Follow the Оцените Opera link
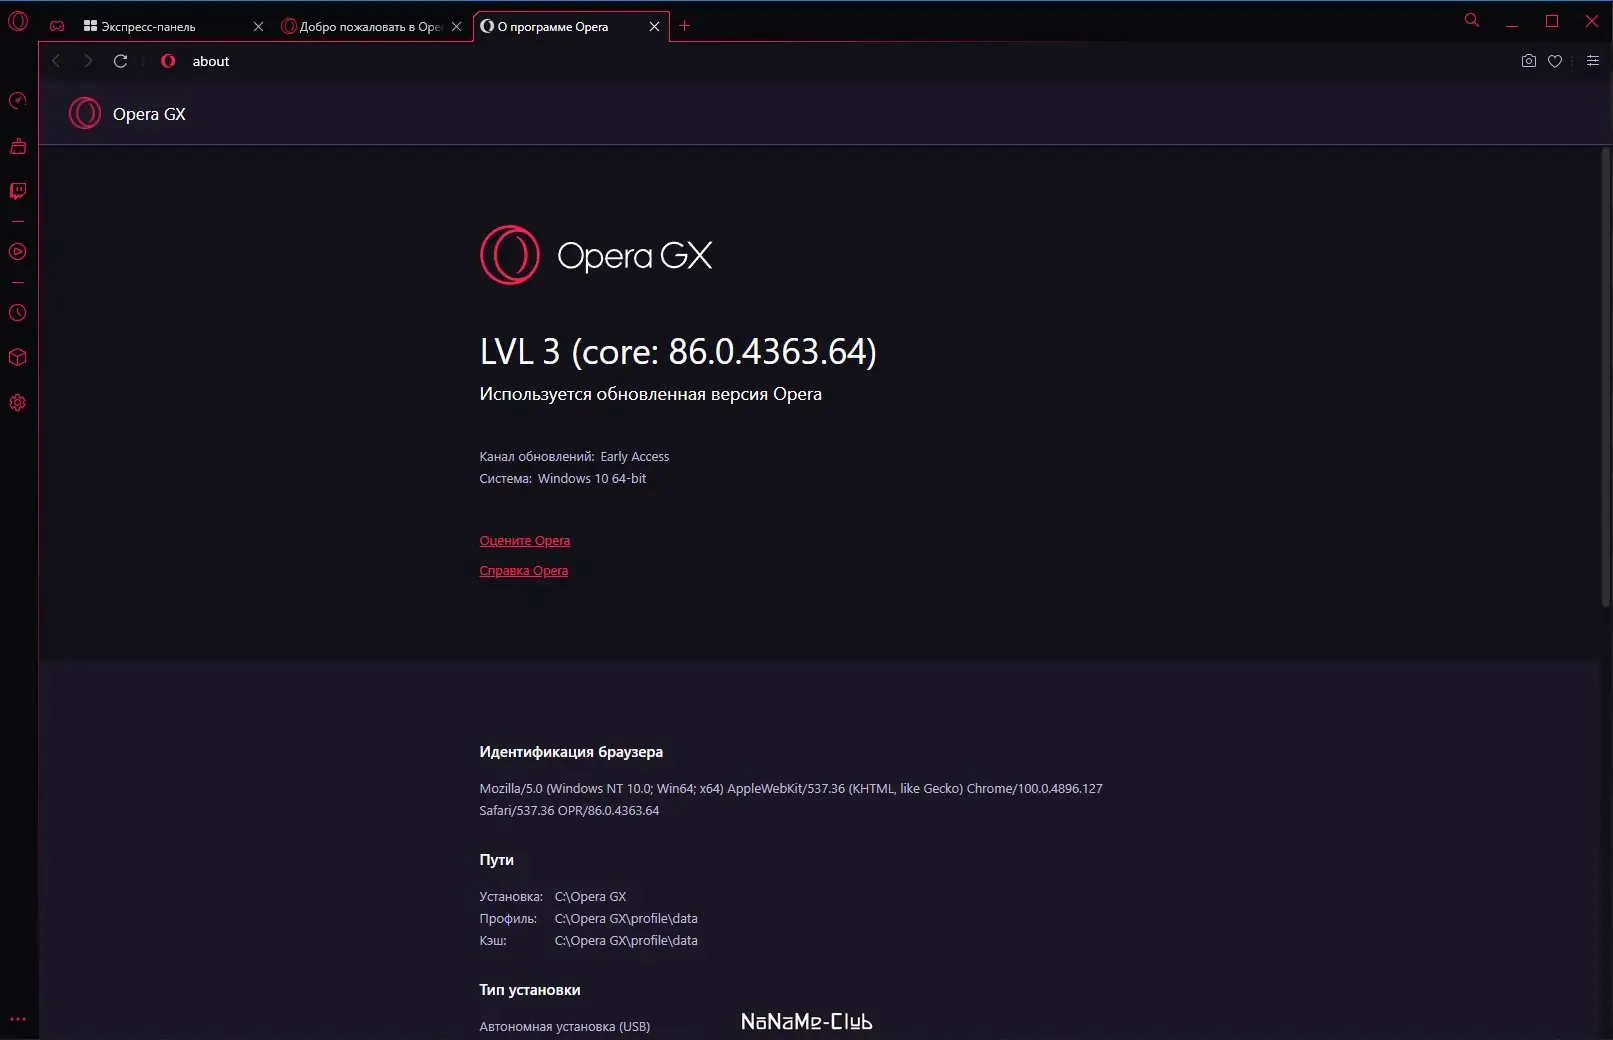 (x=525, y=541)
